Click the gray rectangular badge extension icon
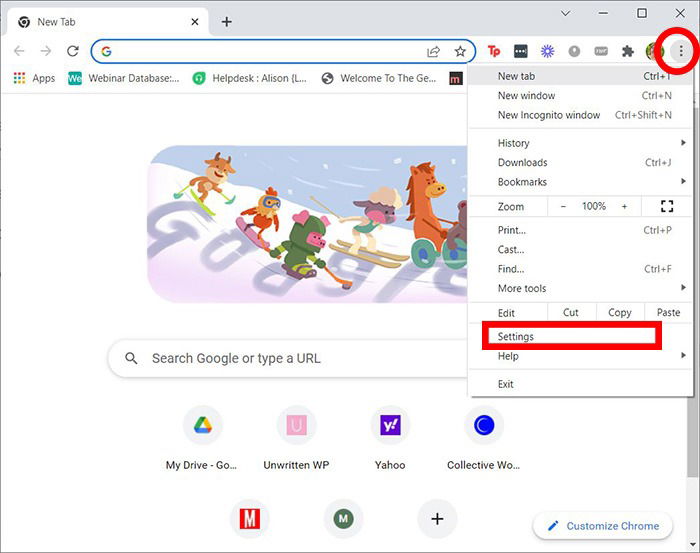Image resolution: width=700 pixels, height=553 pixels. coord(601,51)
